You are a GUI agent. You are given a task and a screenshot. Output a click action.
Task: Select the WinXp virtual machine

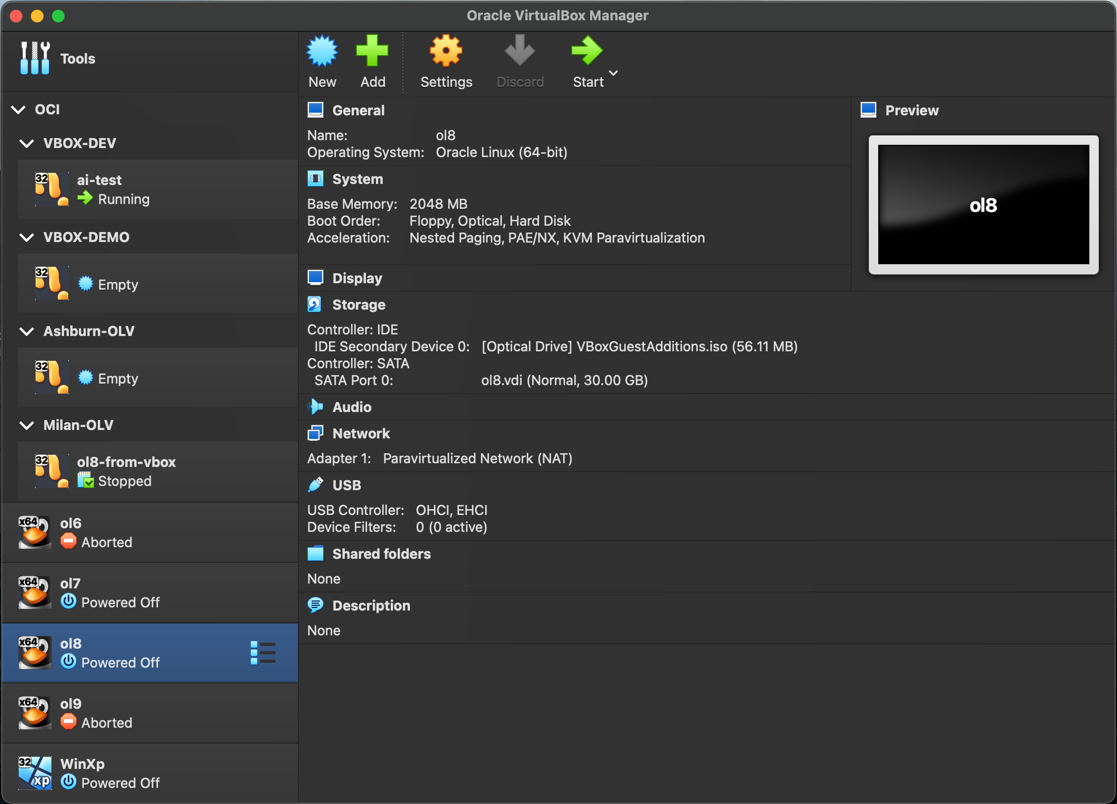point(150,773)
